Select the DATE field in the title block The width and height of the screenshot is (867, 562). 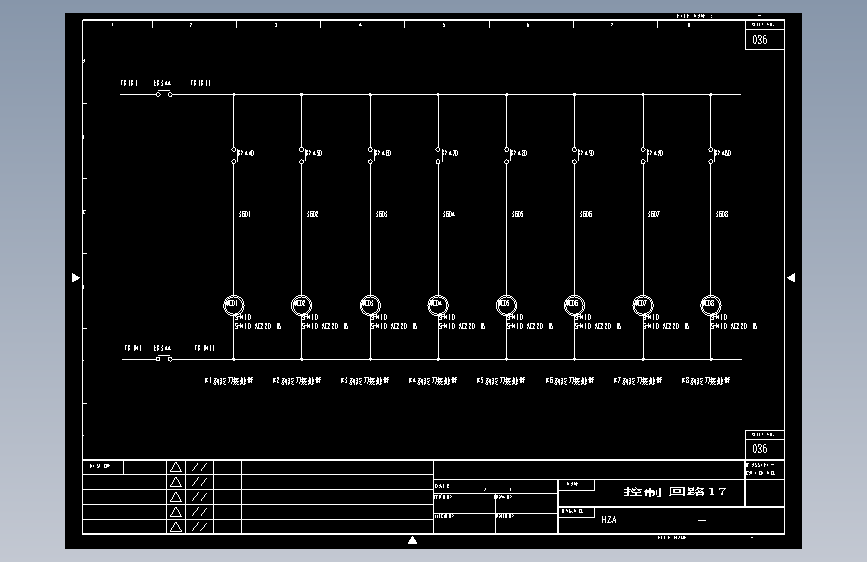[x=495, y=486]
